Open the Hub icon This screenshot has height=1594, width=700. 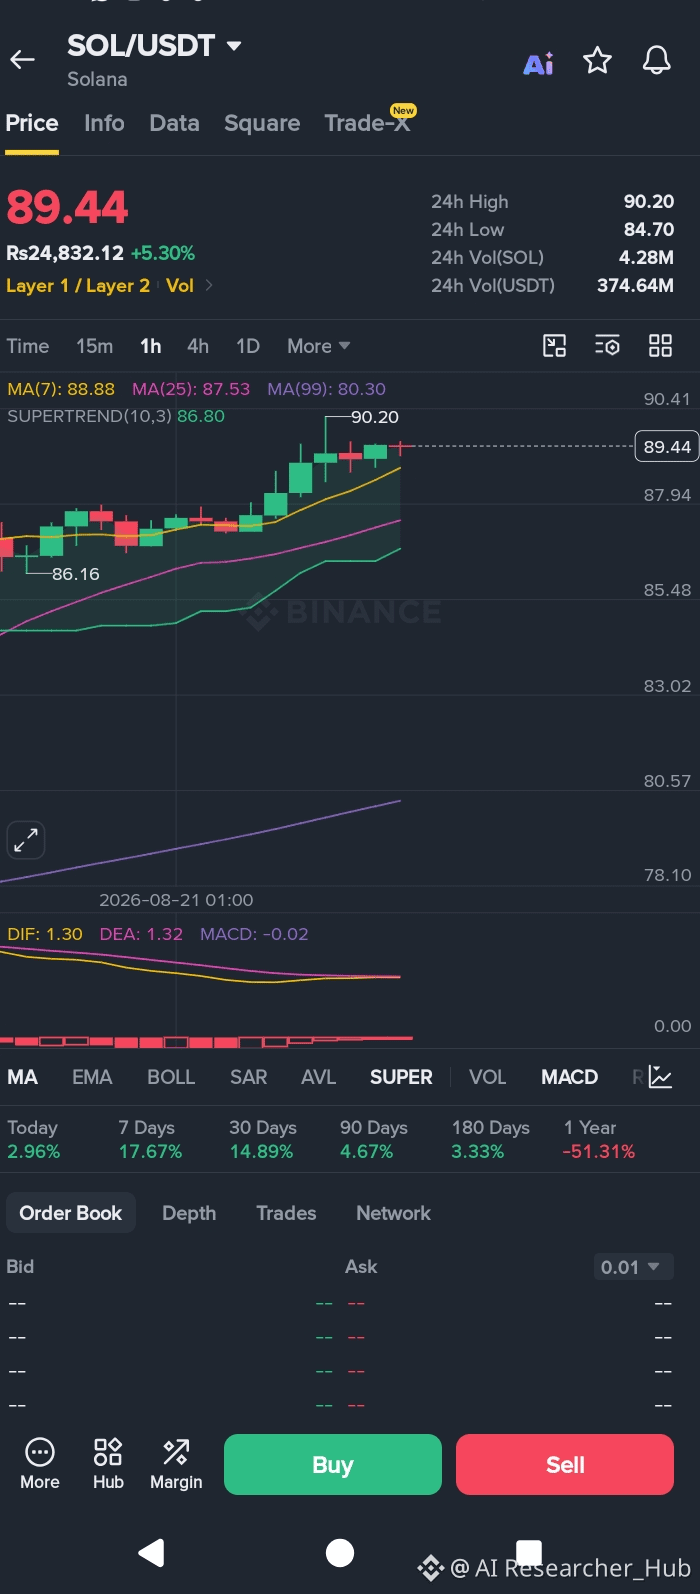pos(108,1464)
